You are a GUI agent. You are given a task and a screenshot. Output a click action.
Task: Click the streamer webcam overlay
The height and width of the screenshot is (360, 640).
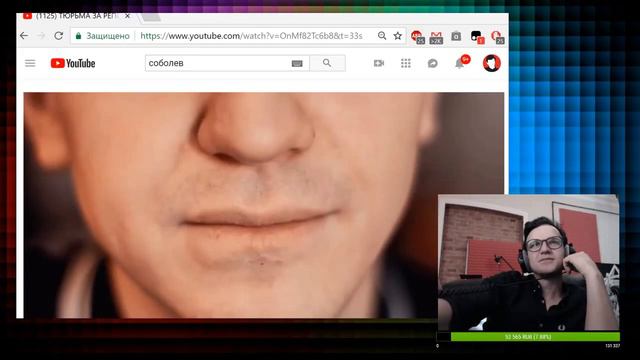coord(529,262)
